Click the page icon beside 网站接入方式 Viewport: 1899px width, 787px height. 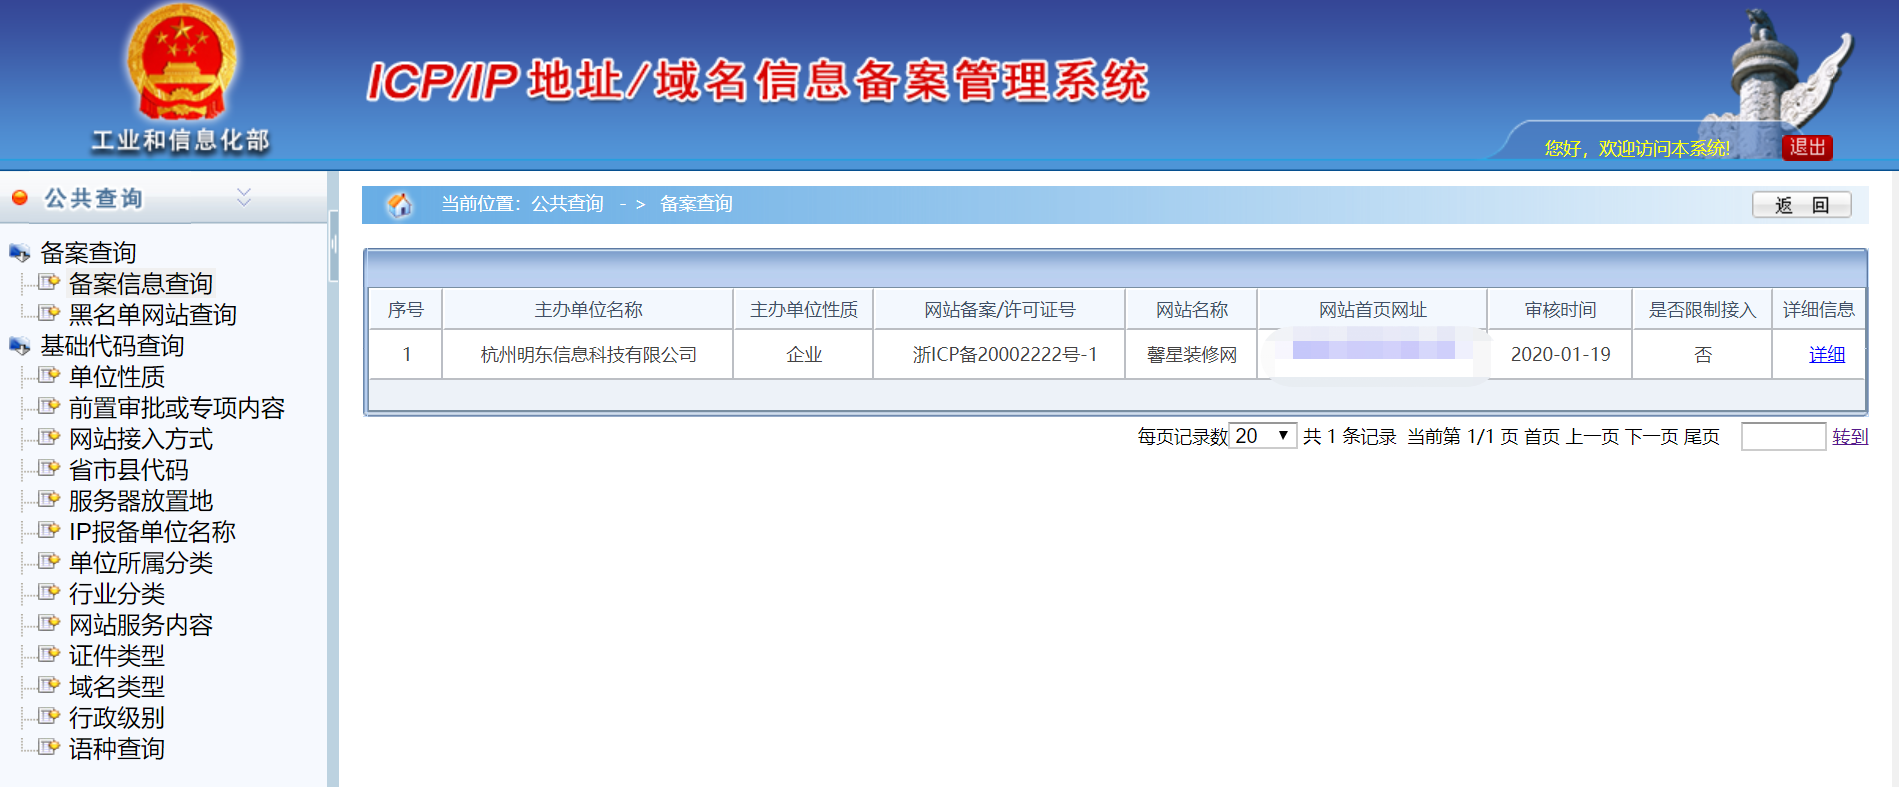[x=49, y=437]
